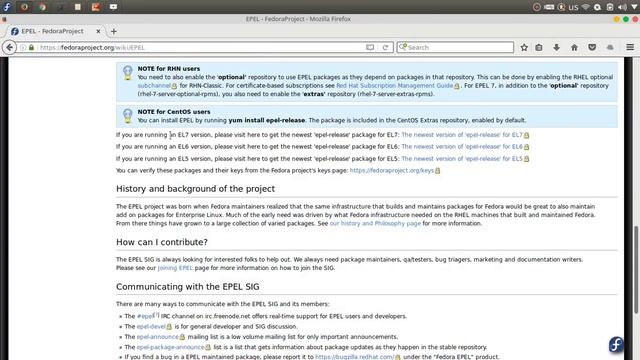Bookmark this page with the star icon
Viewport: 640px width, 360px height.
pyautogui.click(x=524, y=47)
